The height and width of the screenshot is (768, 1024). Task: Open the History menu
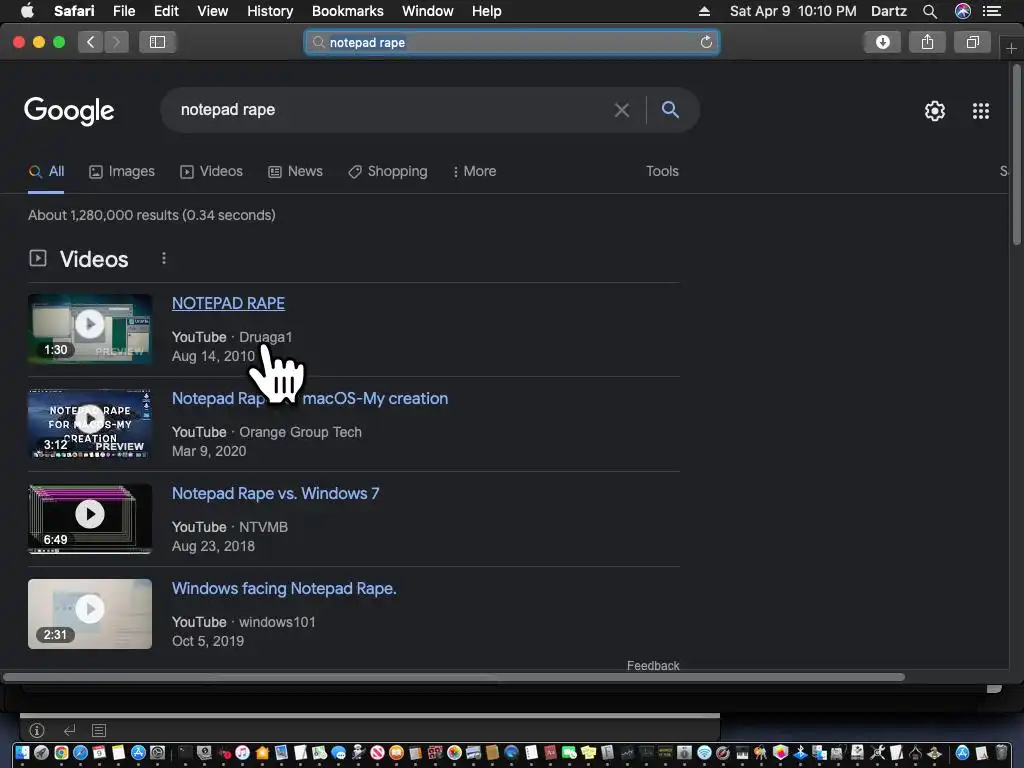point(270,11)
